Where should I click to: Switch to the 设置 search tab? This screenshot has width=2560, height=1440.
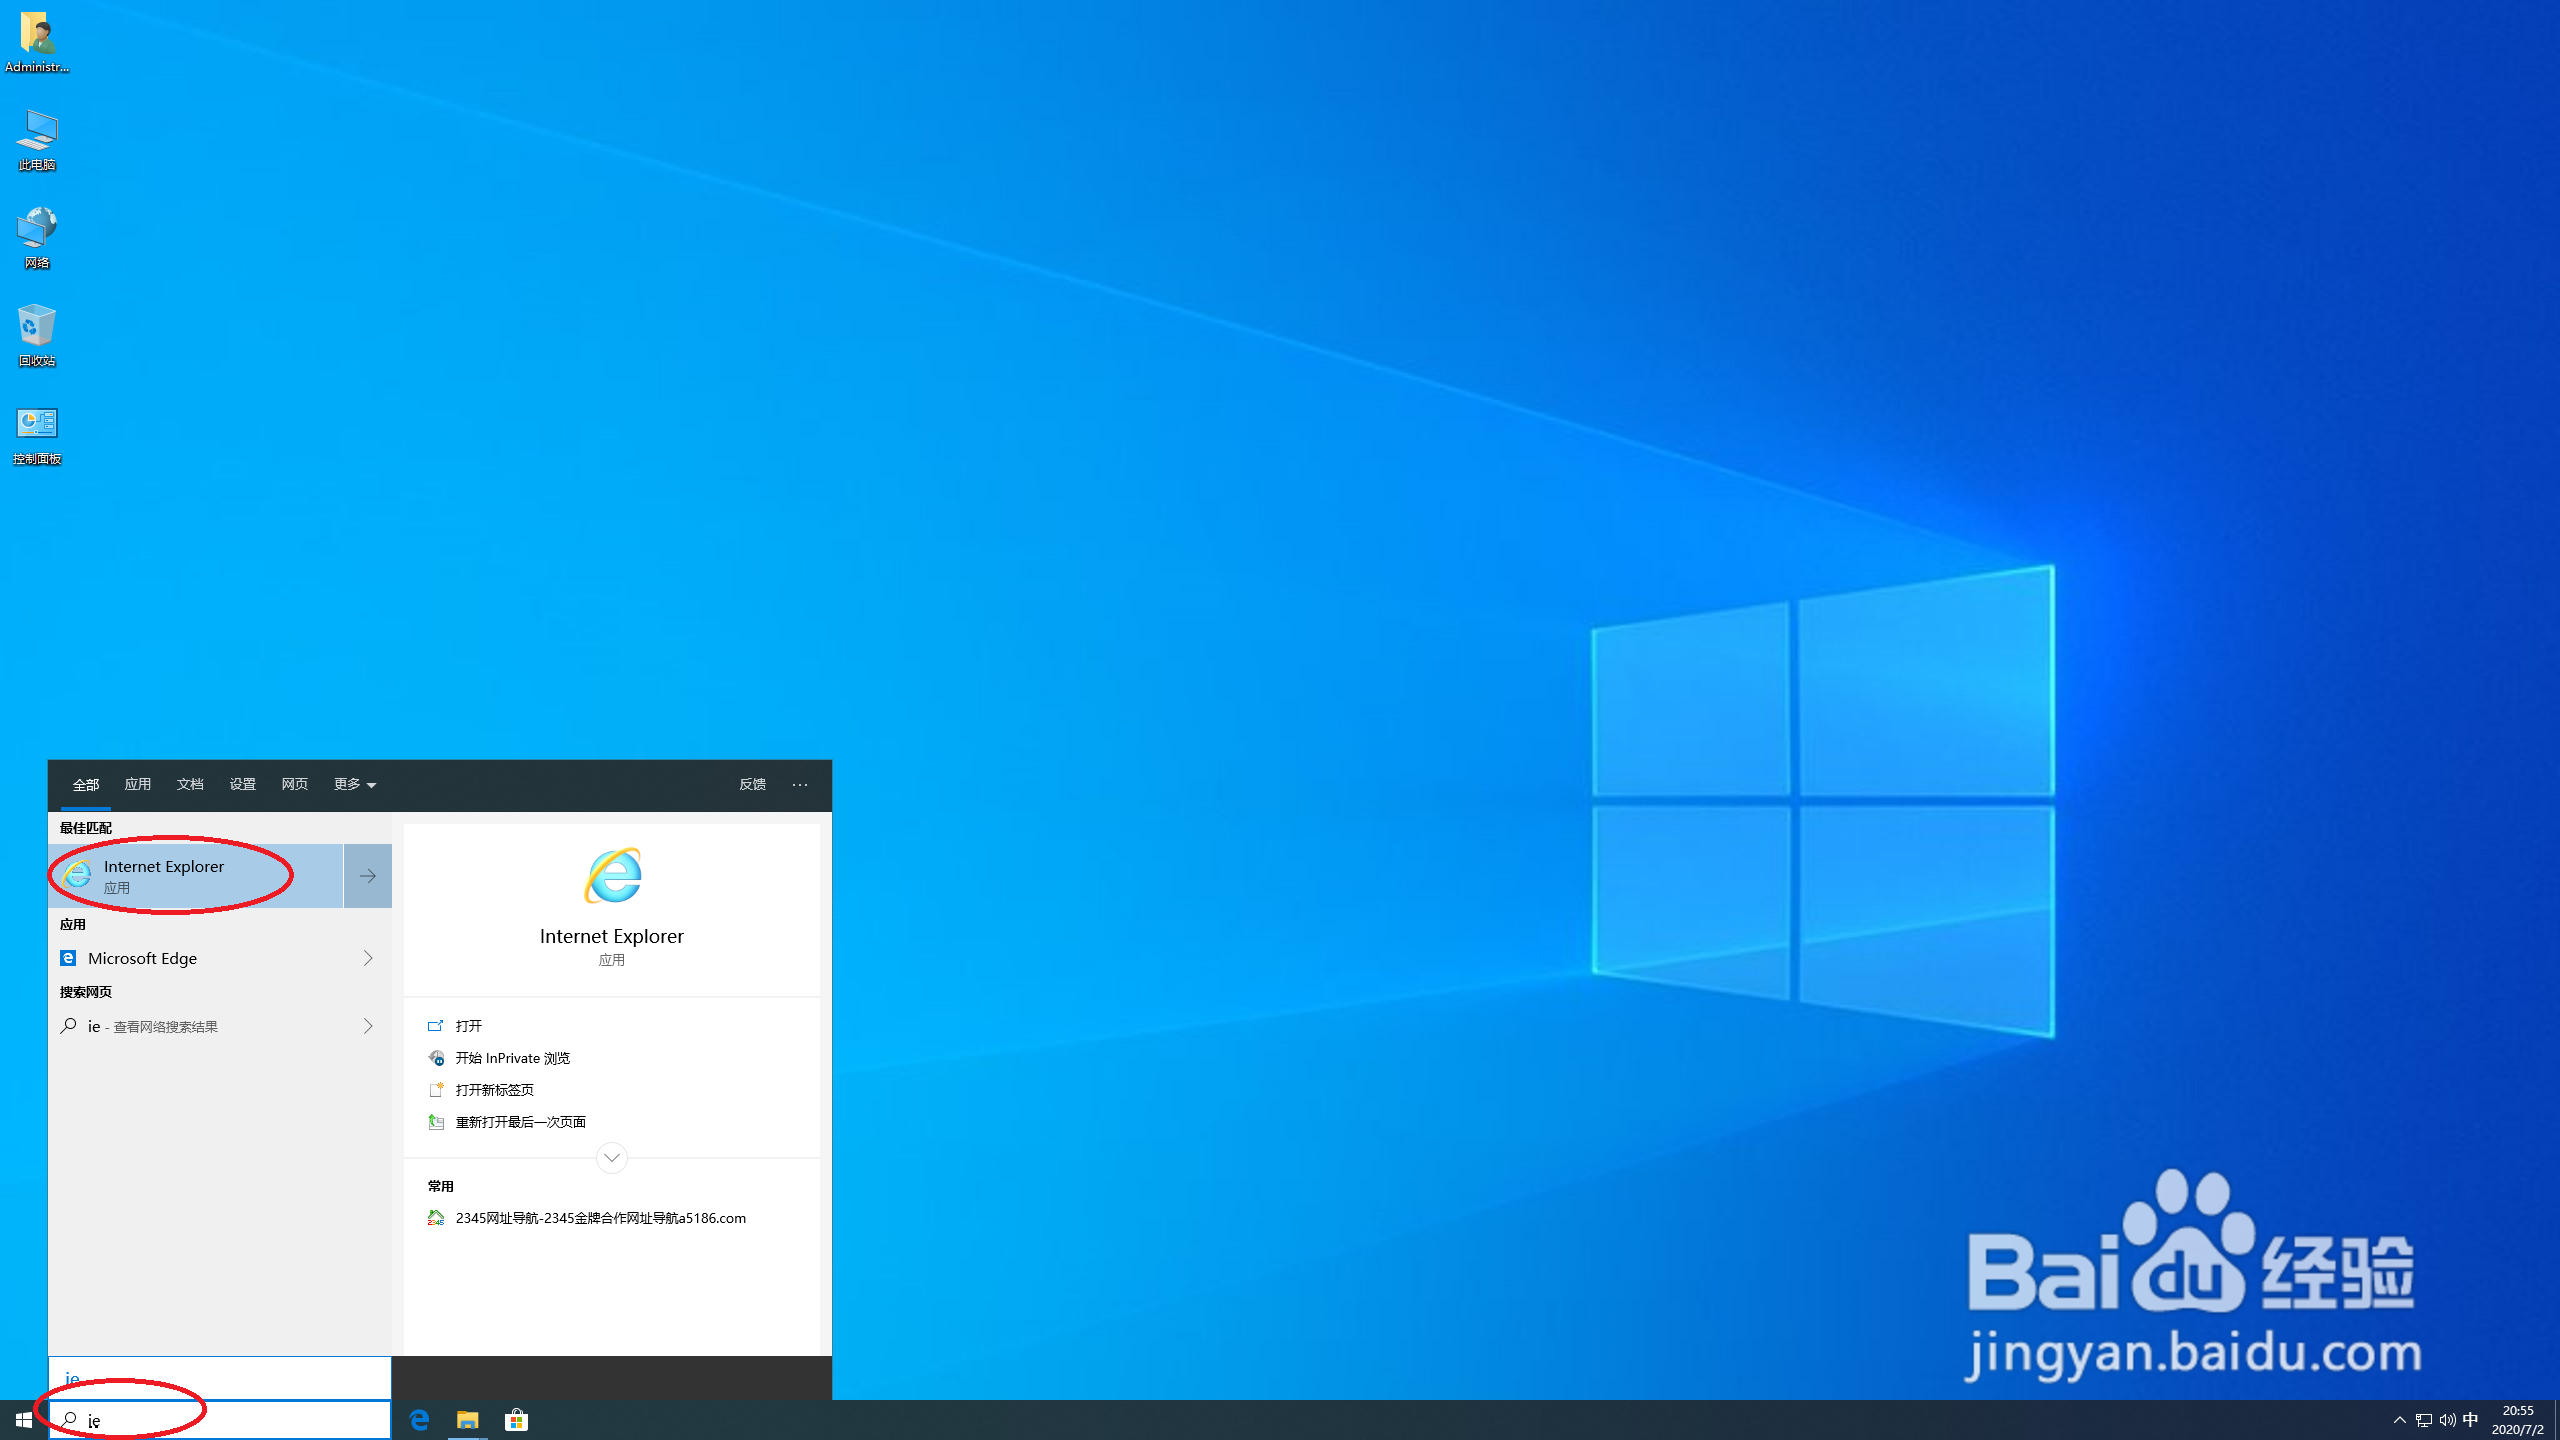[x=242, y=784]
